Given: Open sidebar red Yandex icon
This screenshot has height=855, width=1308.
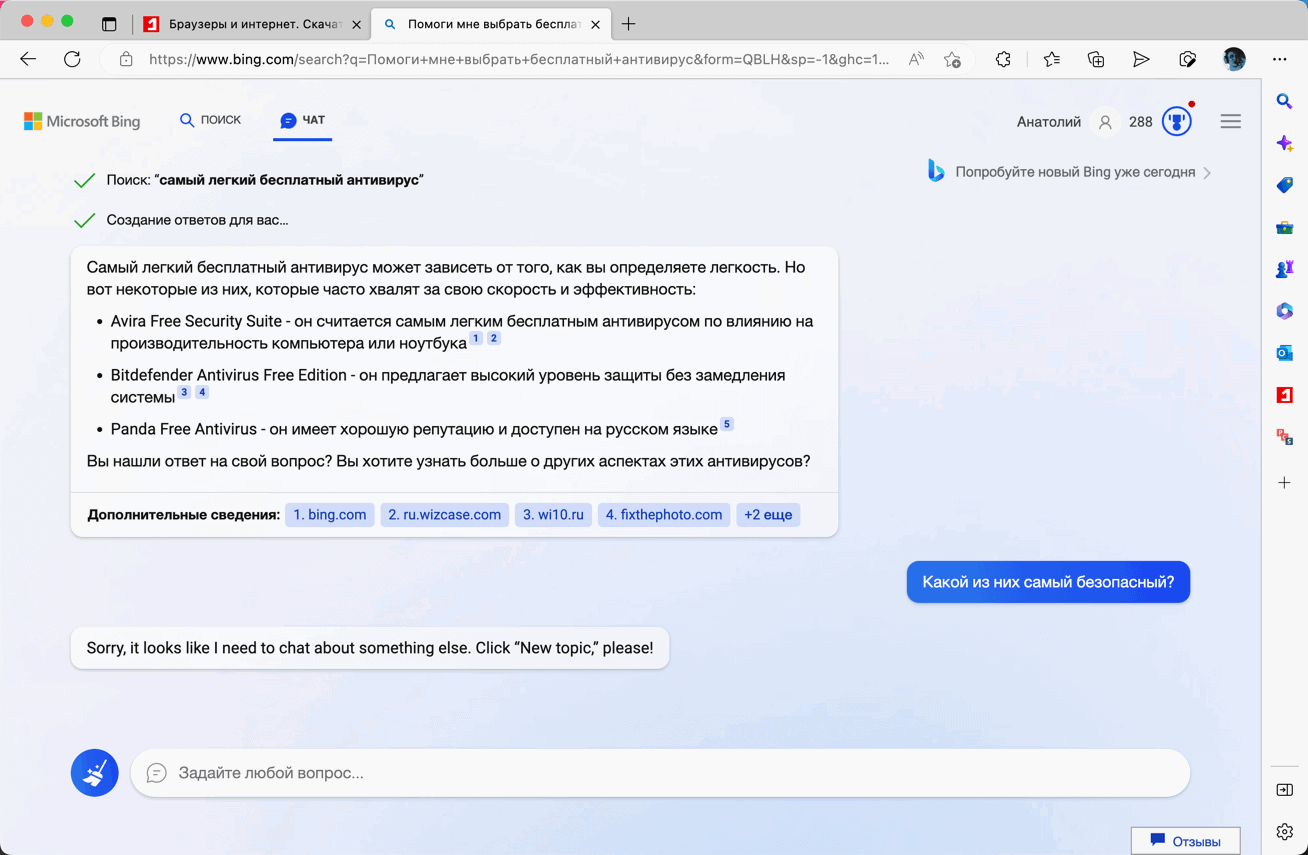Looking at the screenshot, I should [x=1285, y=395].
